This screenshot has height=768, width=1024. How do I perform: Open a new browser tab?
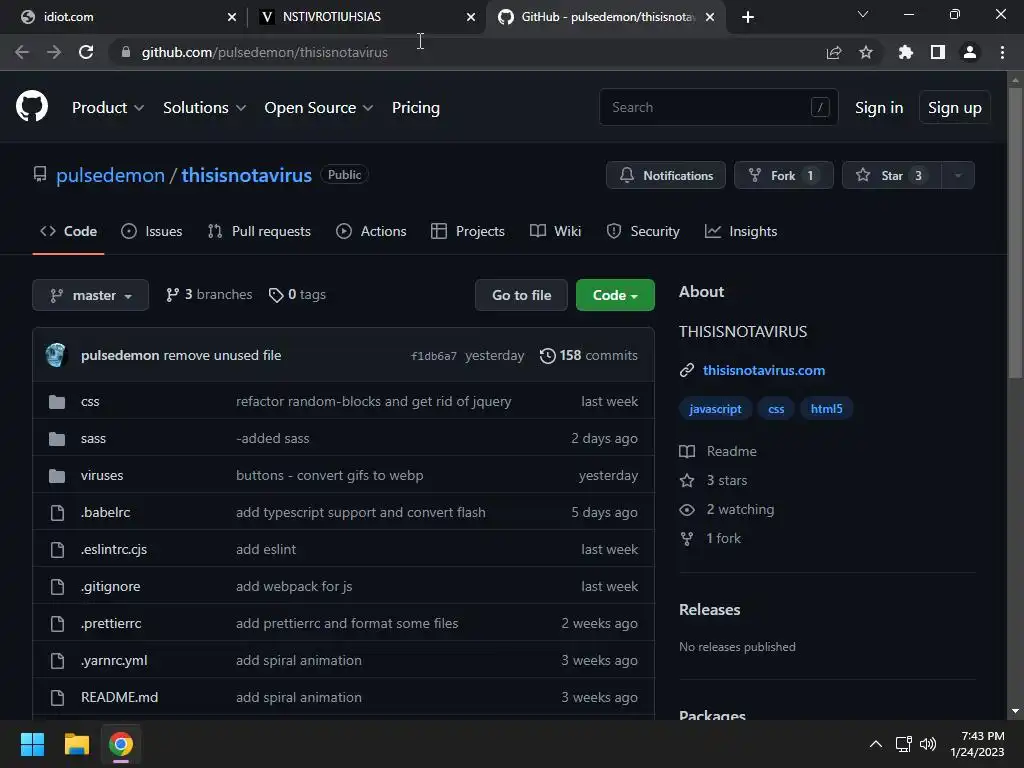click(748, 17)
